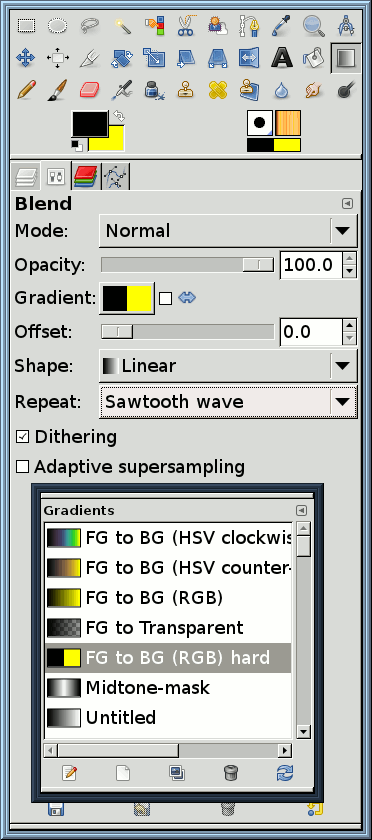The image size is (372, 840).
Task: Select the Rectangle Select tool
Action: click(26, 25)
